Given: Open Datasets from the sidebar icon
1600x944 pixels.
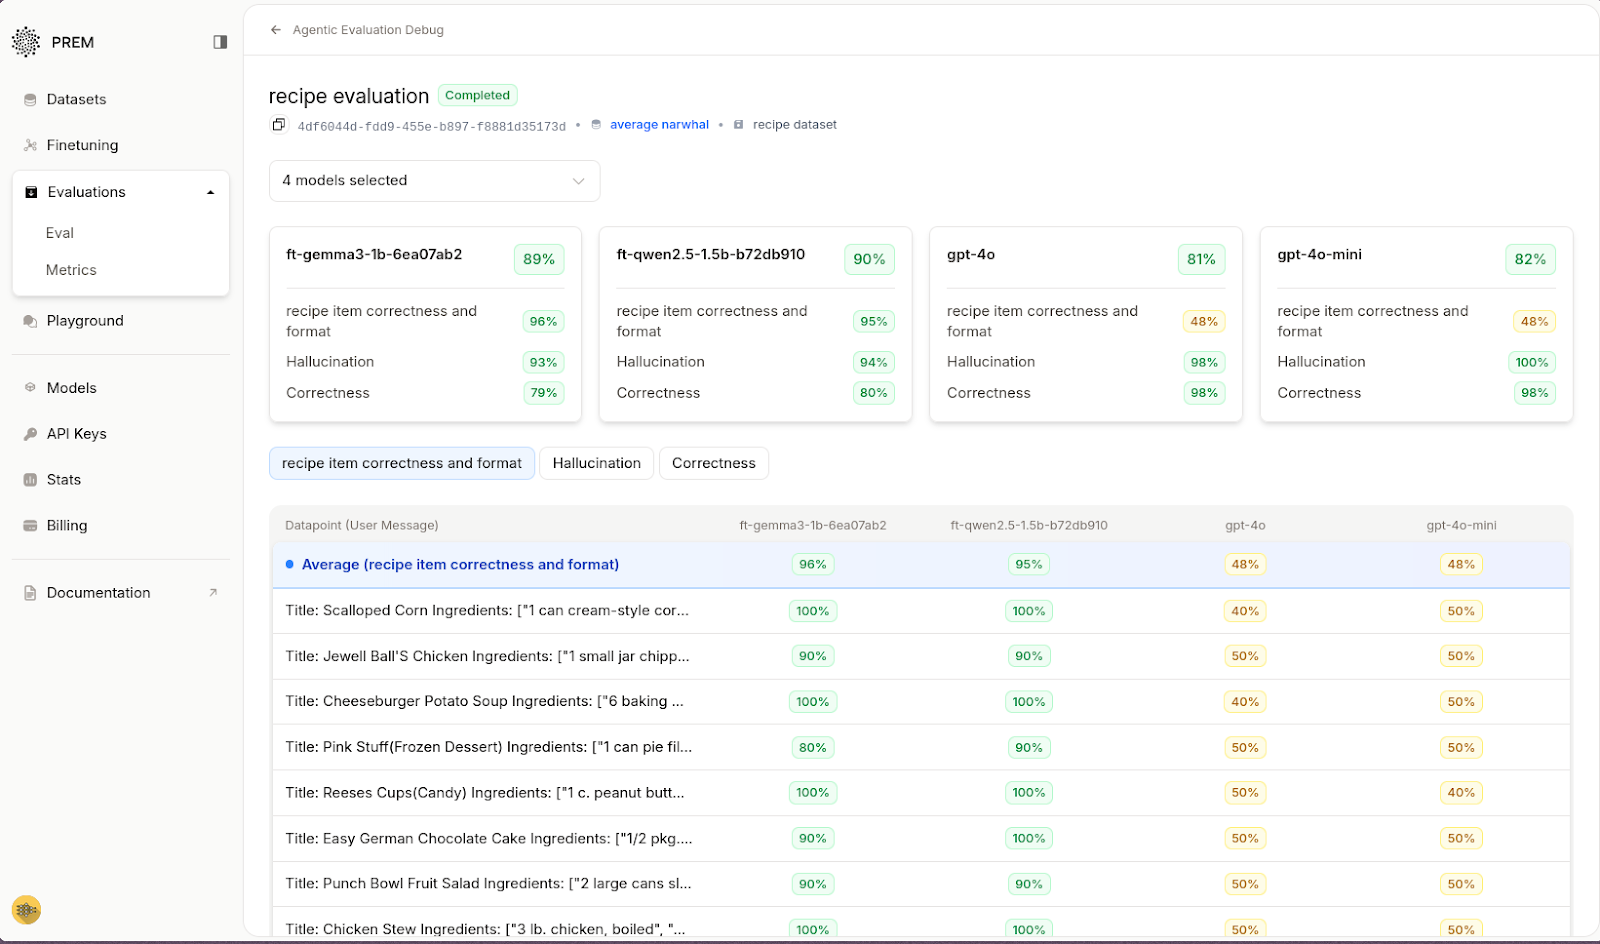Looking at the screenshot, I should coord(29,99).
